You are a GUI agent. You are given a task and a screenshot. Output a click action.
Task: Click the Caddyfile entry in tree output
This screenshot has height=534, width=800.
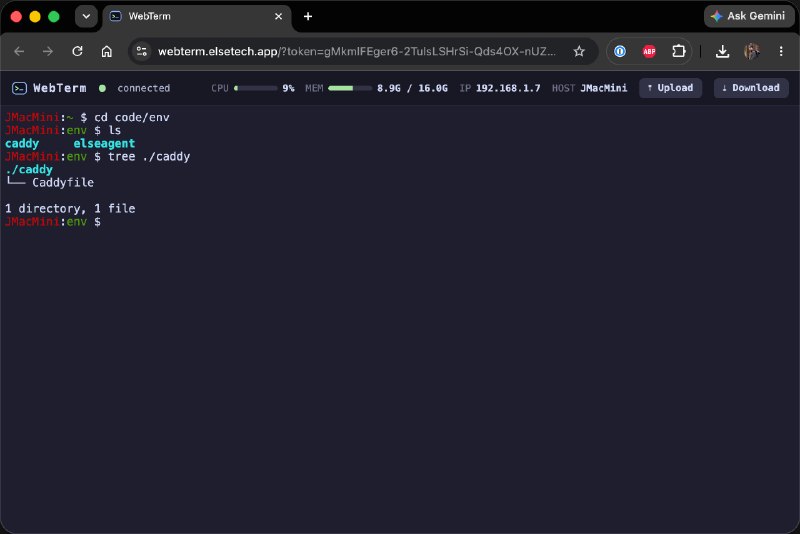point(63,183)
